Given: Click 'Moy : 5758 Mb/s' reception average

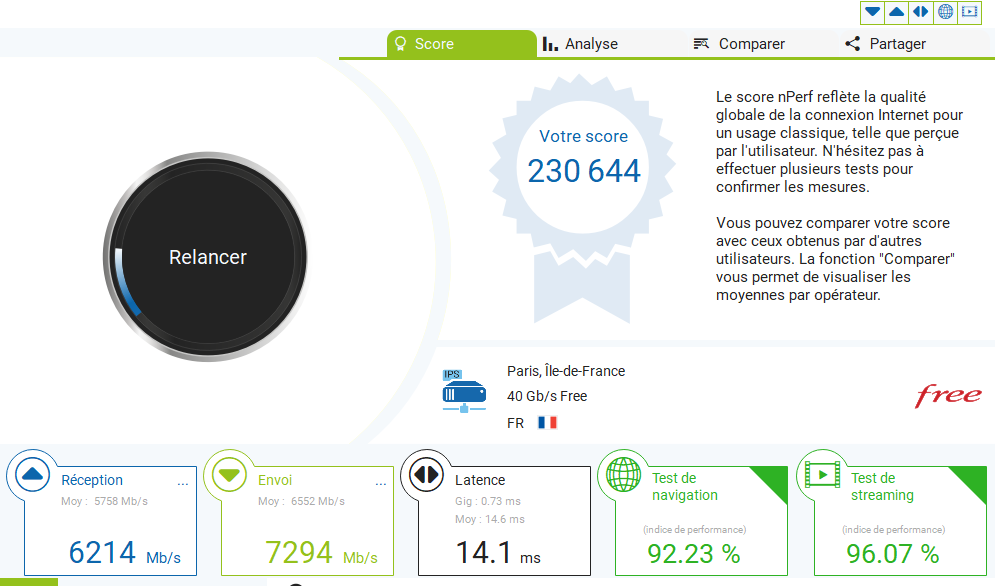Looking at the screenshot, I should 104,501.
